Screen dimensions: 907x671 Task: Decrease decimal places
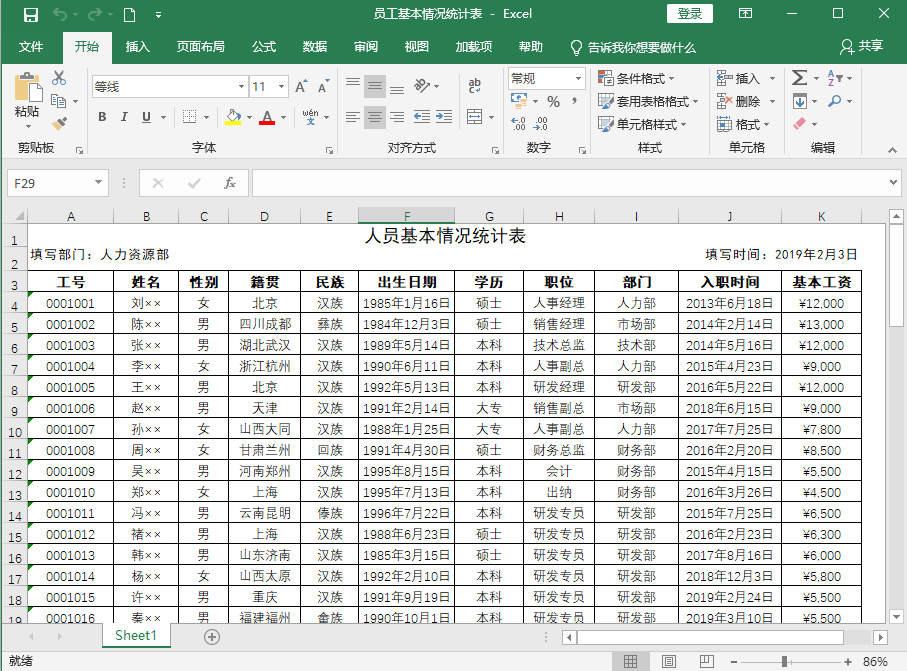pos(540,123)
